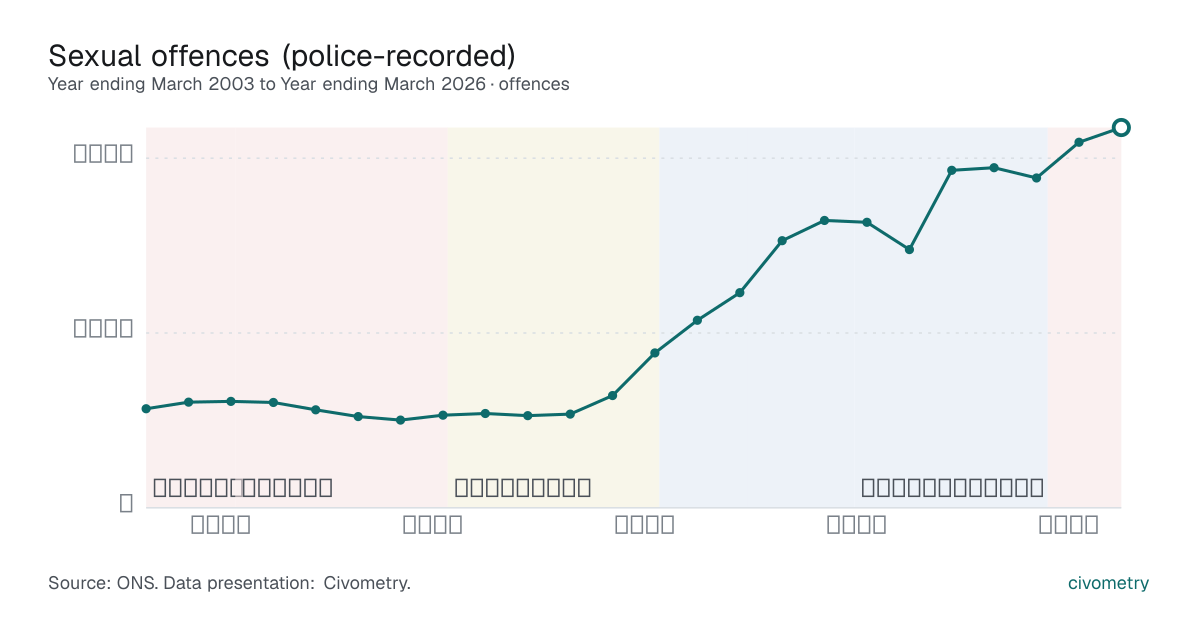Click the Sexual offences (police-recorded) title
The width and height of the screenshot is (1200, 630).
(x=281, y=55)
